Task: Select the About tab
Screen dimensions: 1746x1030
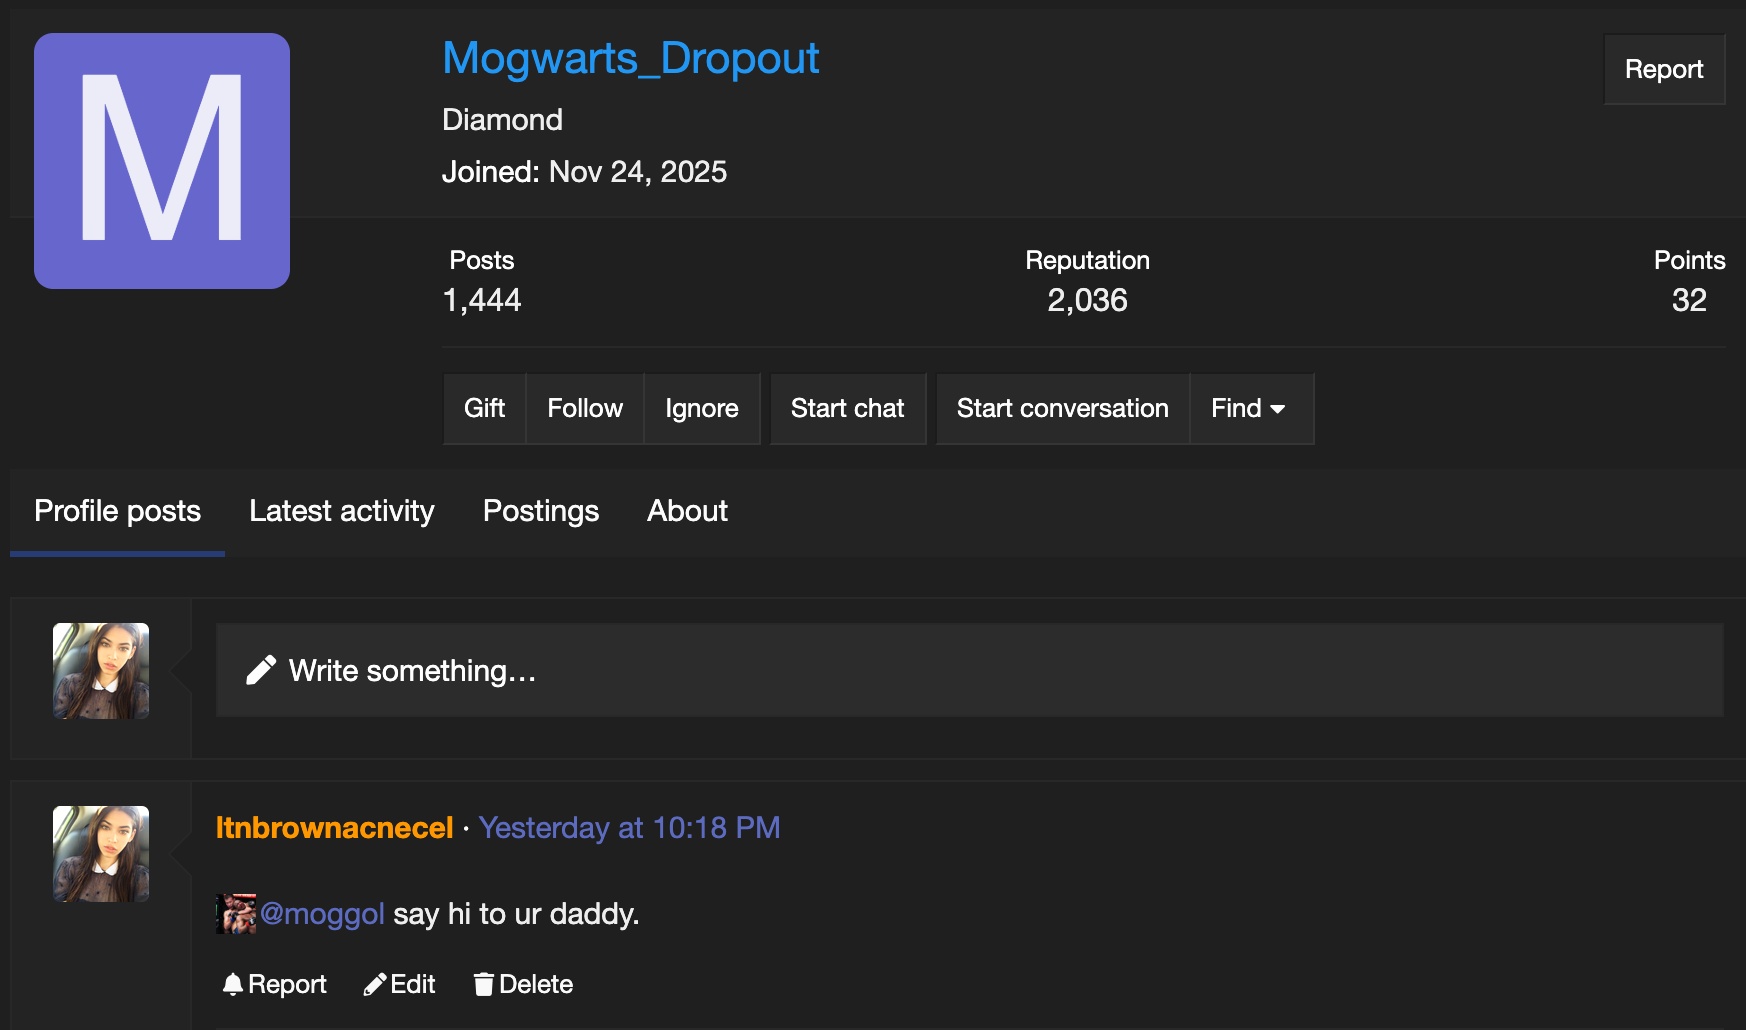Action: pos(687,511)
